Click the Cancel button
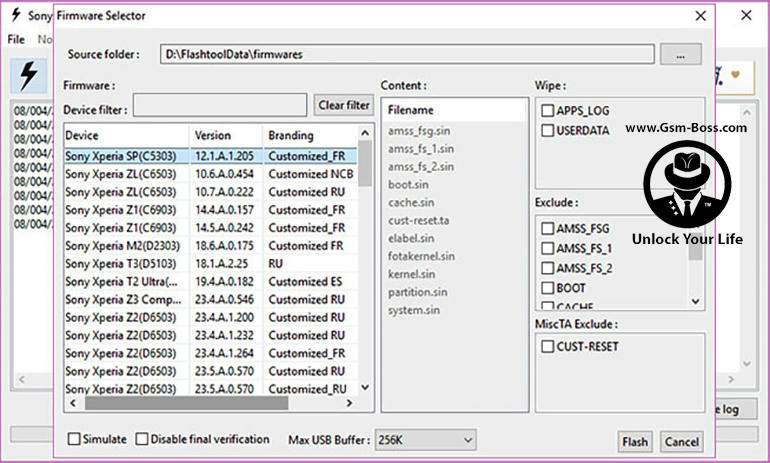Image resolution: width=770 pixels, height=463 pixels. (x=682, y=442)
